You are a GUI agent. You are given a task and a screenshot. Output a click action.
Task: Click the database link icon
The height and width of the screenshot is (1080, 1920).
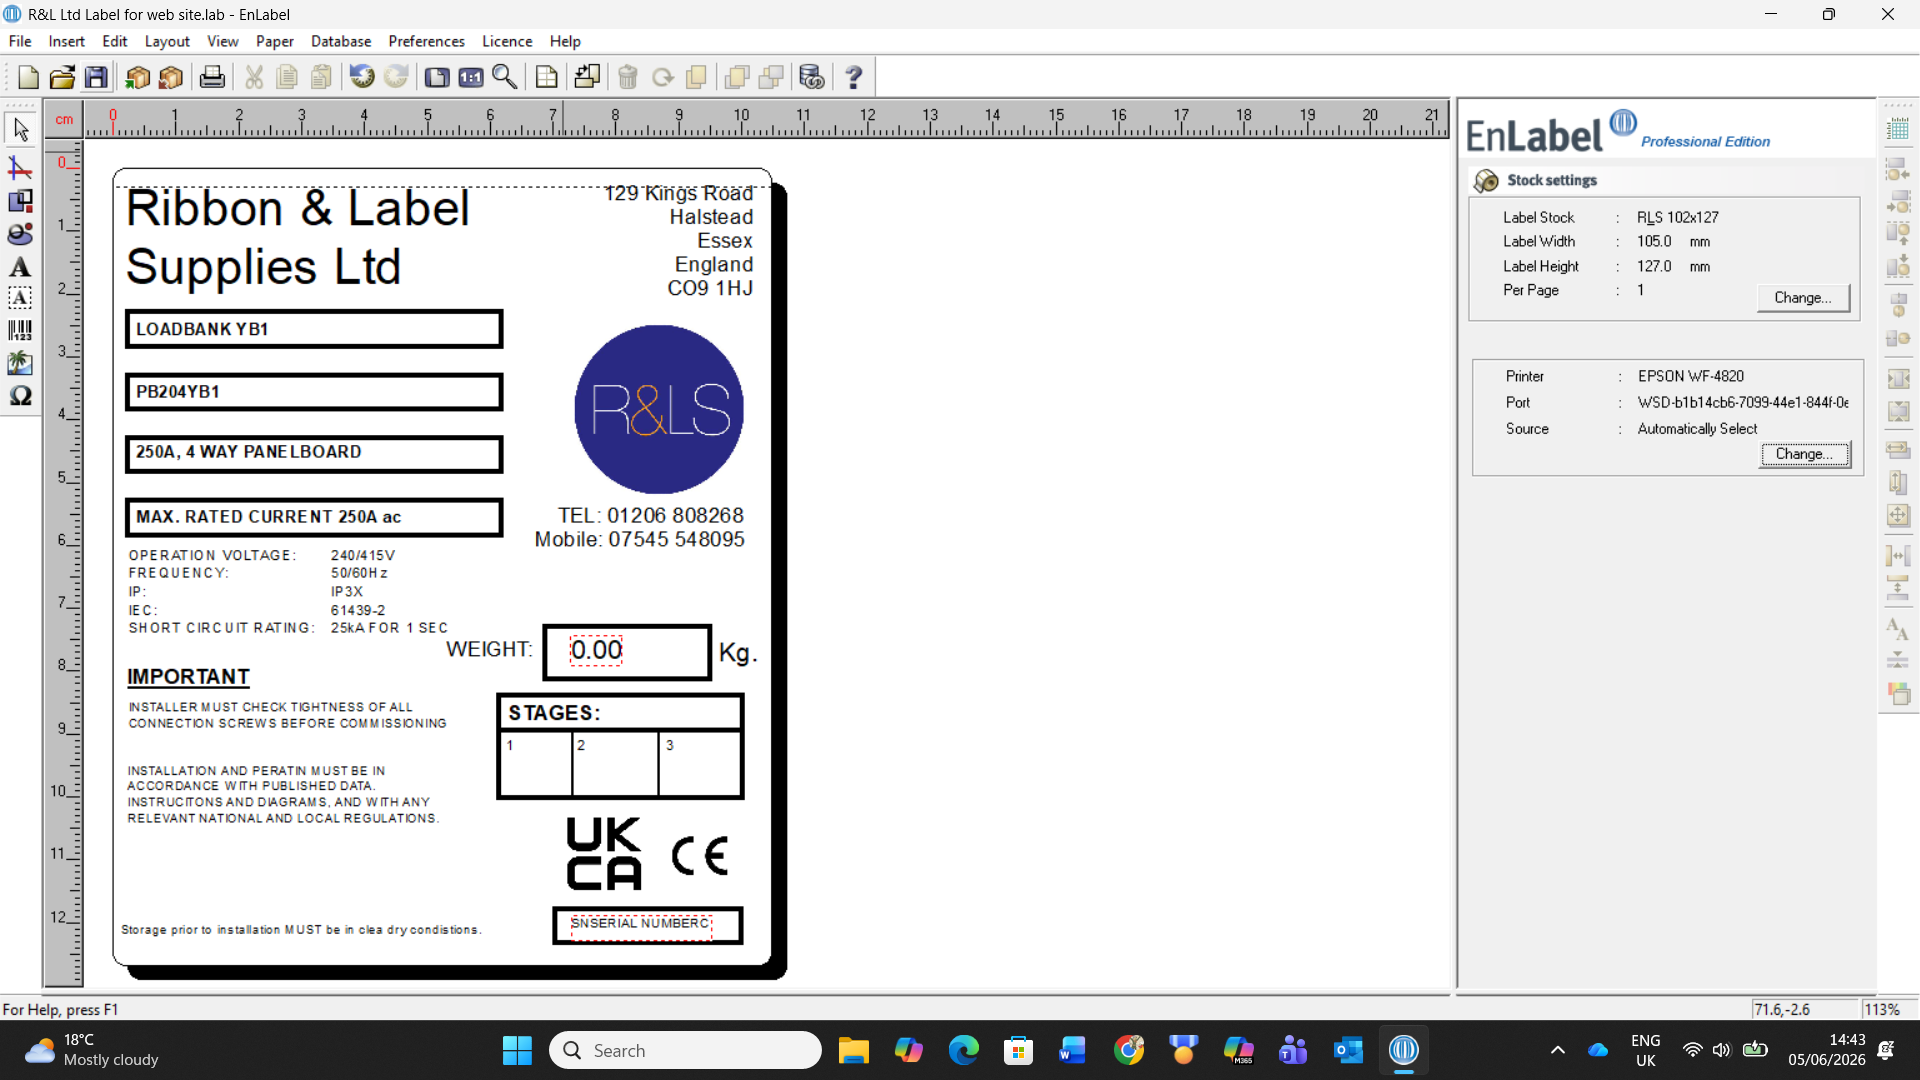812,77
